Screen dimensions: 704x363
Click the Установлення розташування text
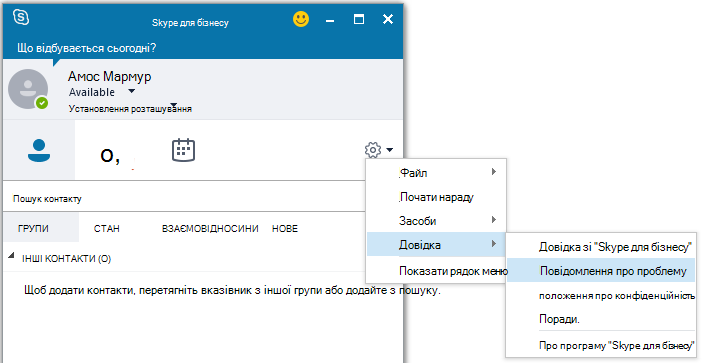coord(130,109)
